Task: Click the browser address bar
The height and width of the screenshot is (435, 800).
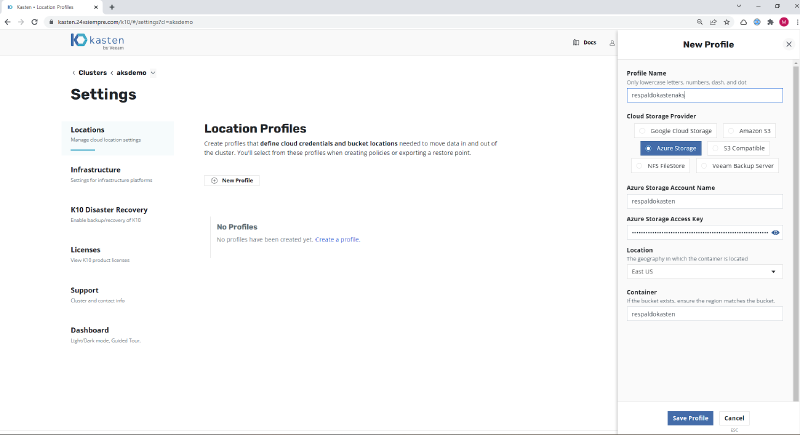Action: click(x=367, y=22)
